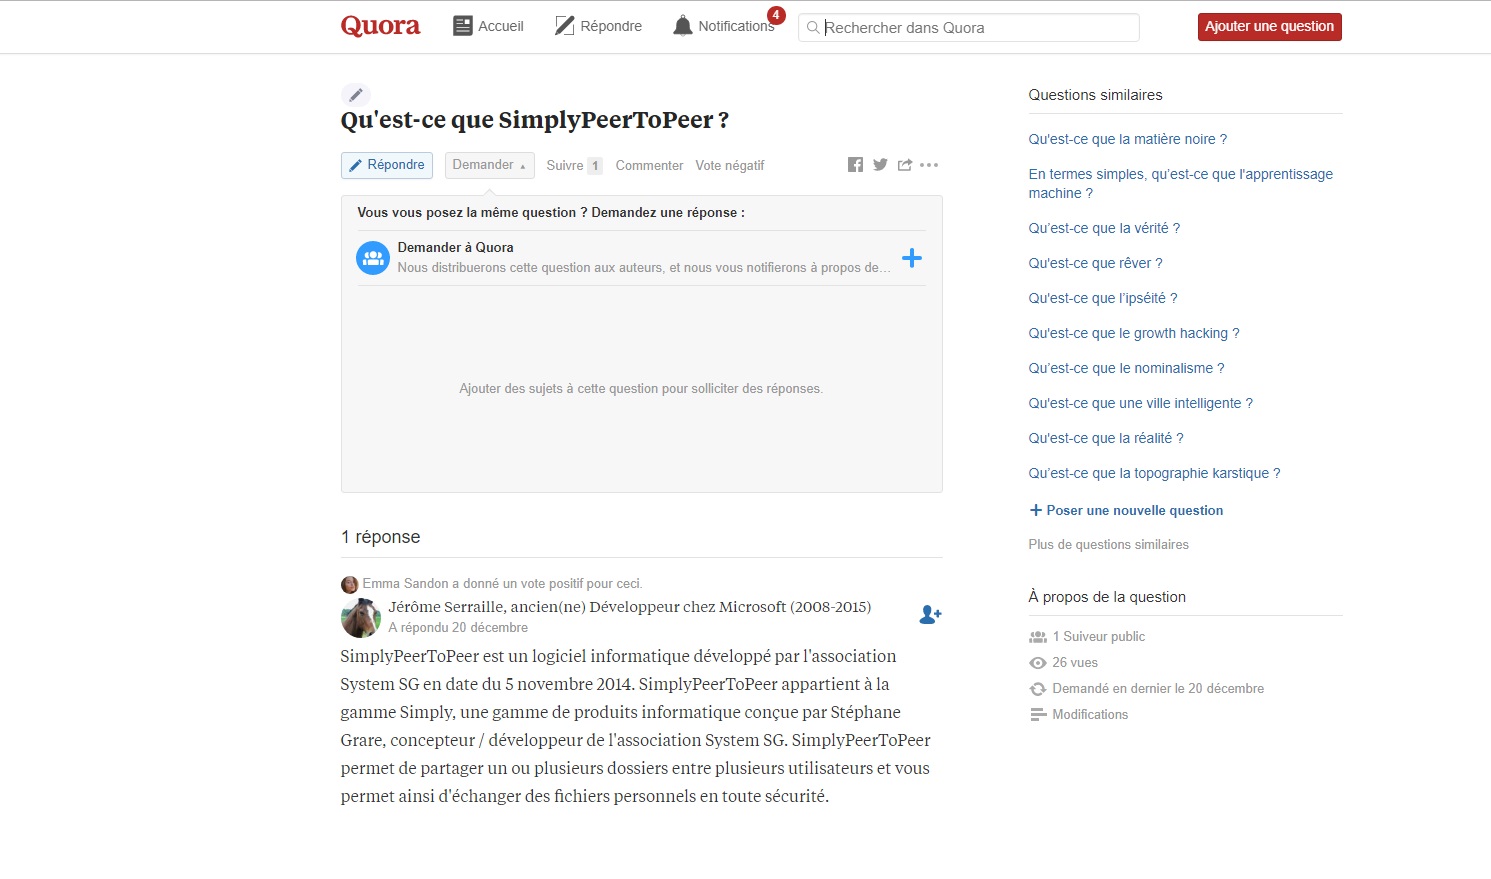The image size is (1491, 879).
Task: Click the Répondre button under the question
Action: pos(386,165)
